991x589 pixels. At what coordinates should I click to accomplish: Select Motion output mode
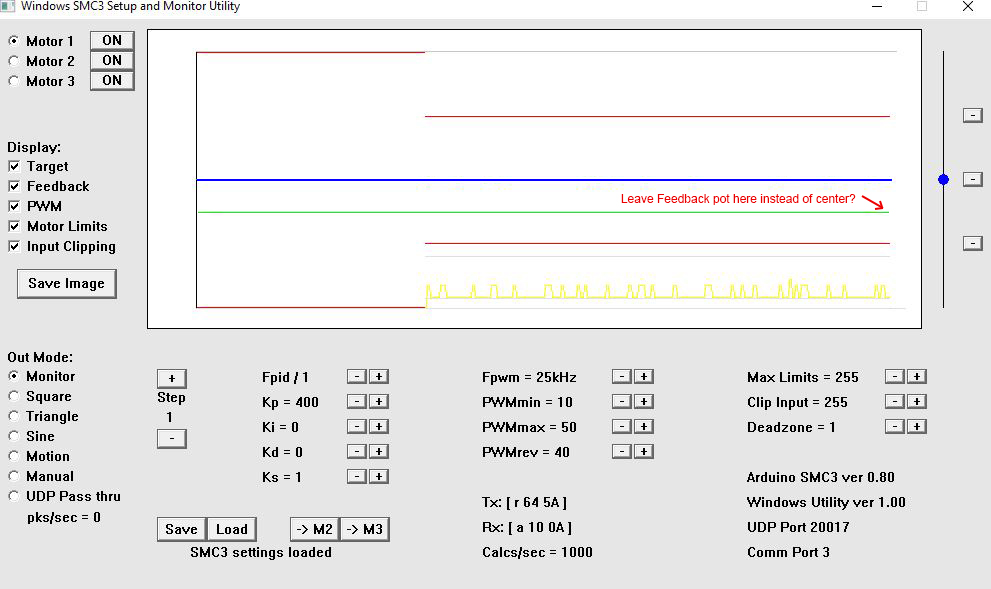(13, 456)
